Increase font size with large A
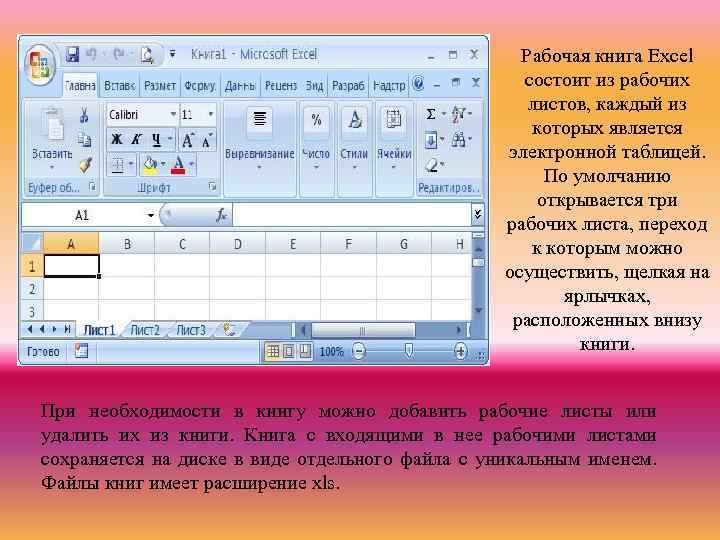Image resolution: width=720 pixels, height=540 pixels. point(188,140)
